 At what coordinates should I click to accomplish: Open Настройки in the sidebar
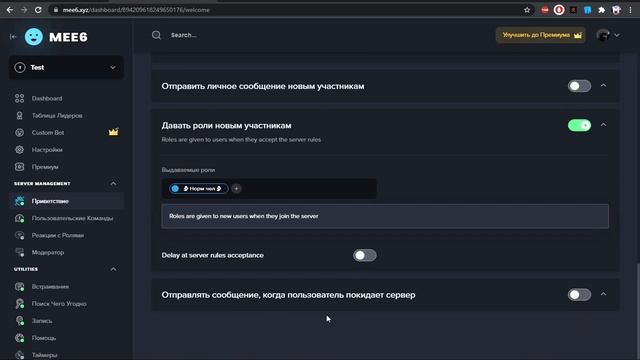click(47, 150)
